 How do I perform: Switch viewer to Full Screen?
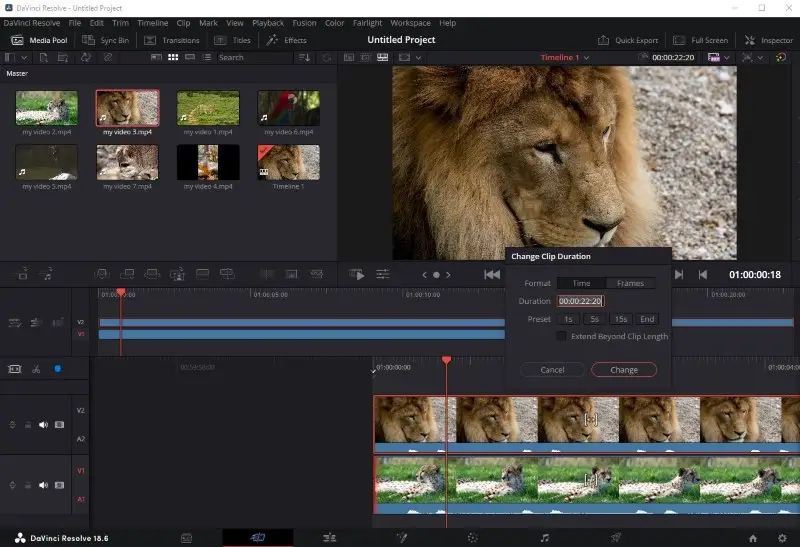point(701,40)
